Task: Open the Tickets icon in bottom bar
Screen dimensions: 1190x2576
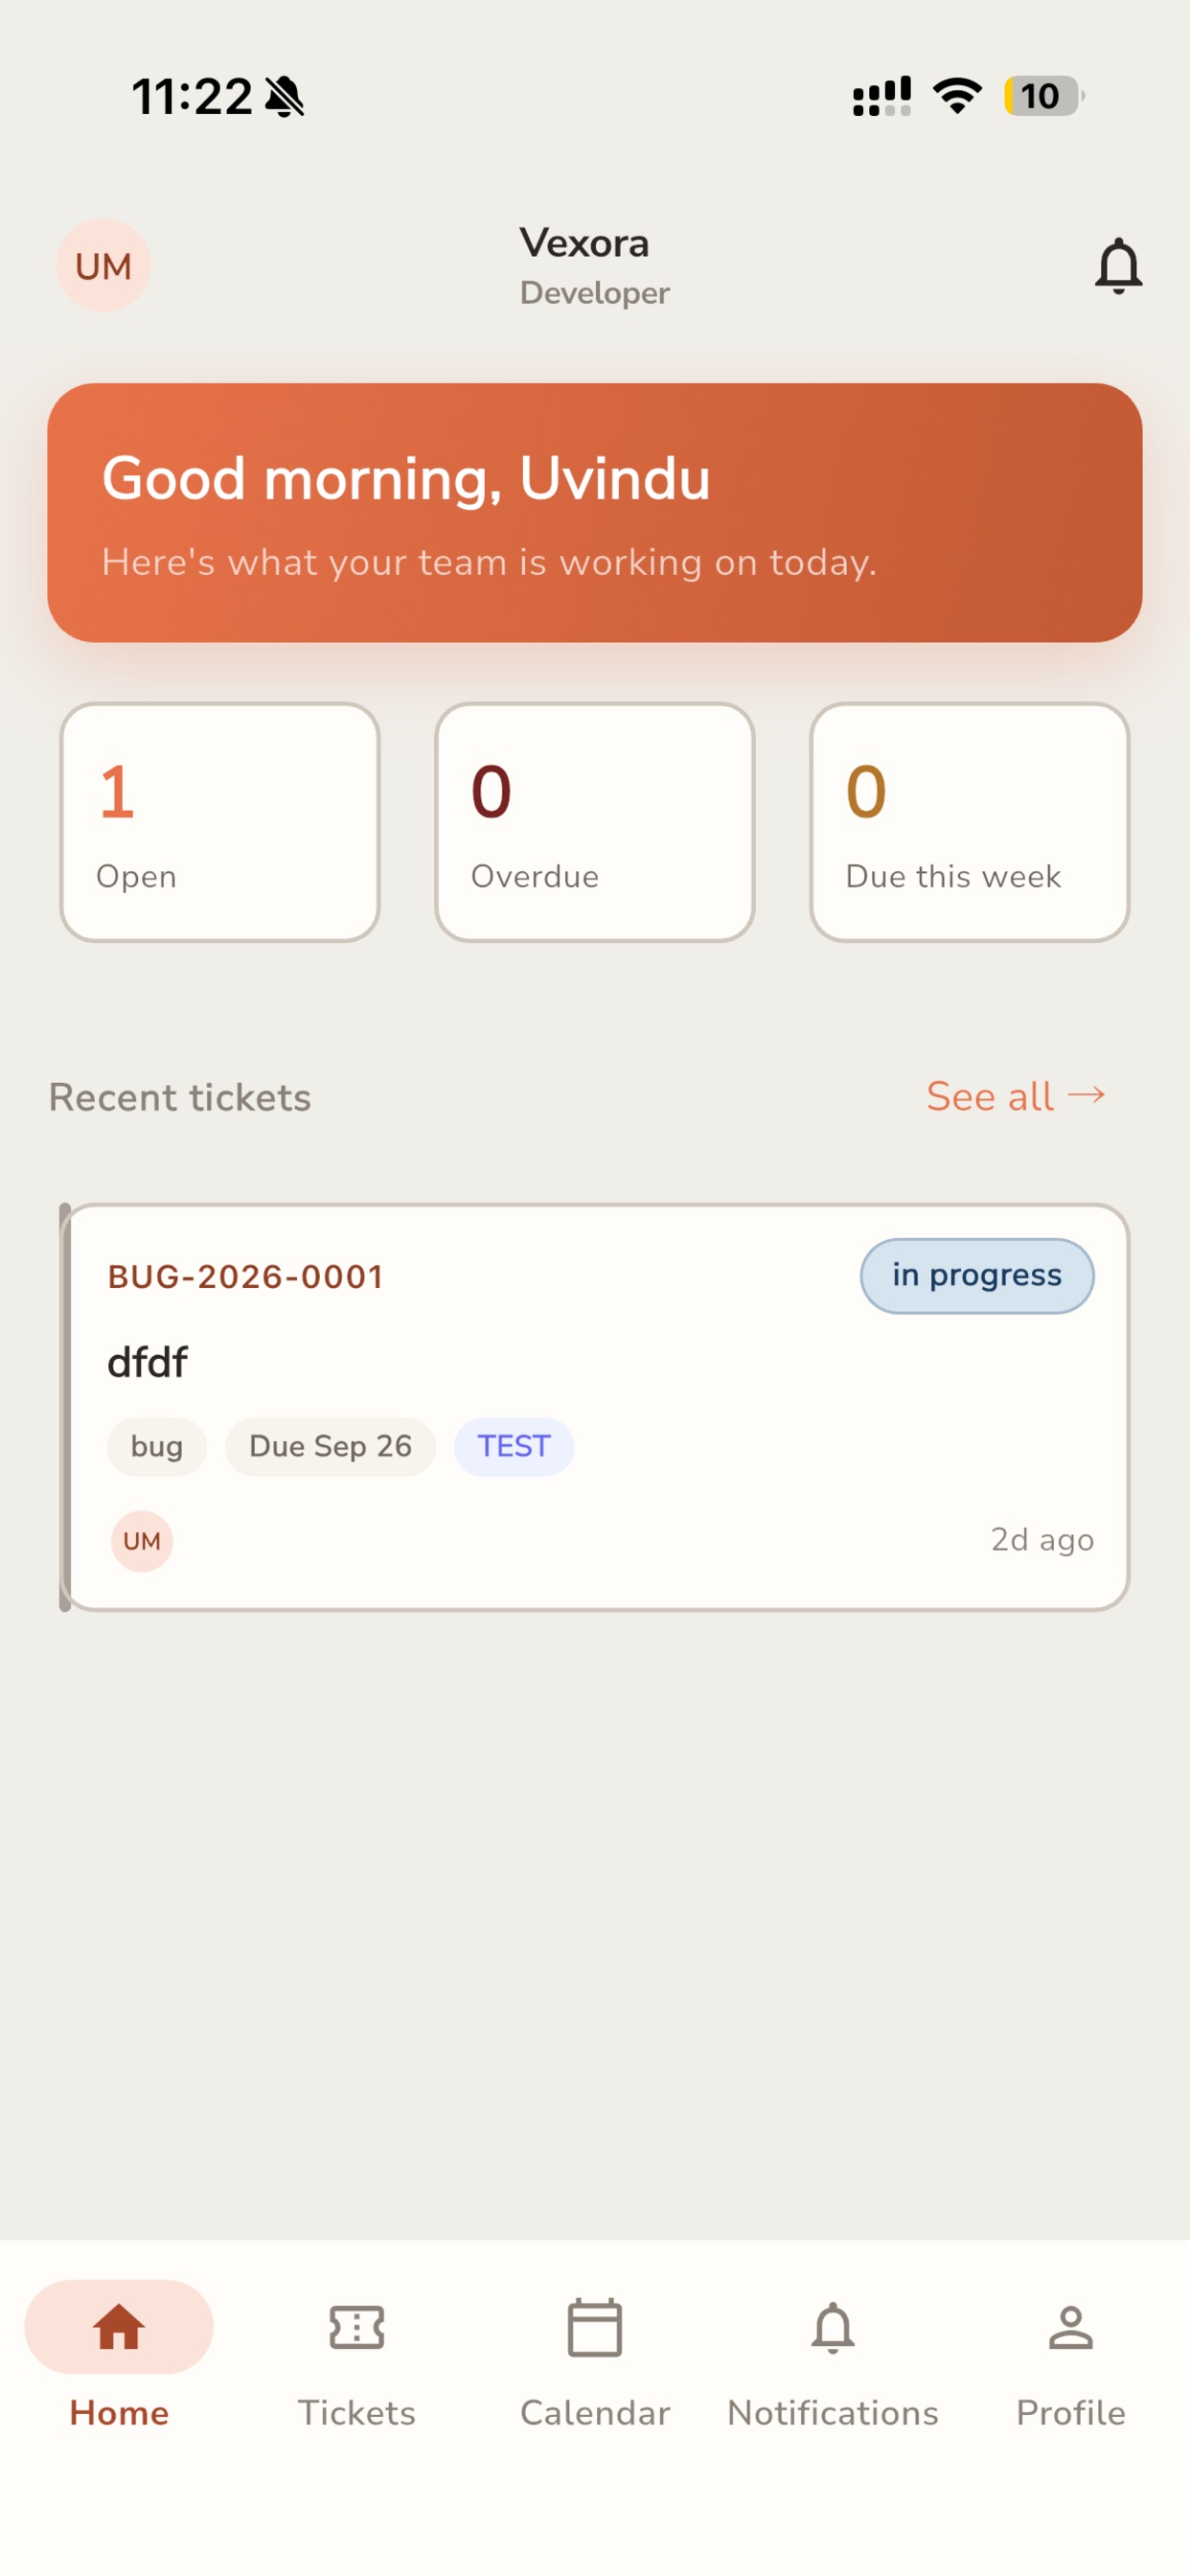Action: tap(357, 2326)
